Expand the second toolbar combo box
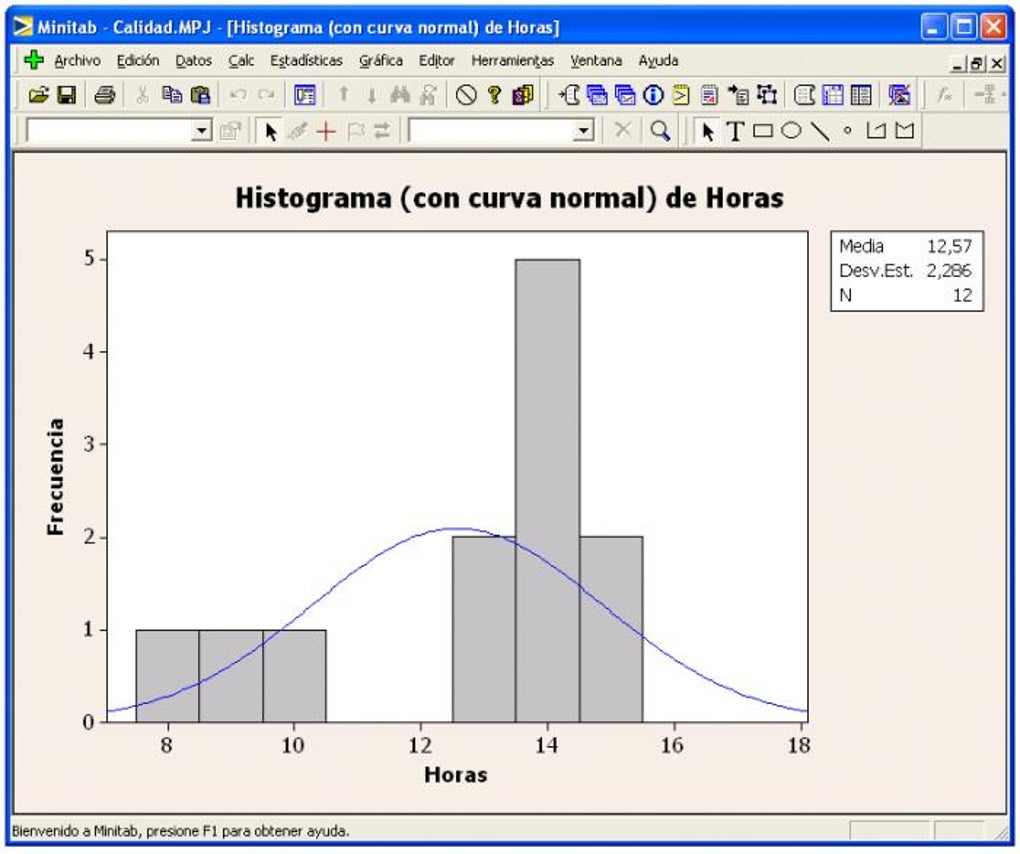The width and height of the screenshot is (1020, 854). click(584, 131)
